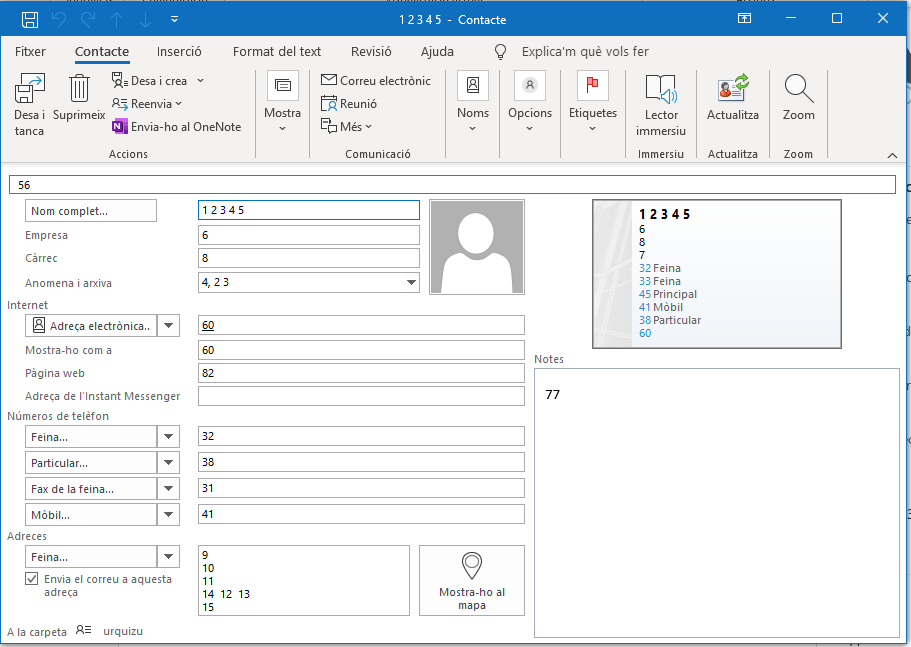Click the Nom complet... button
911x647 pixels.
click(91, 211)
